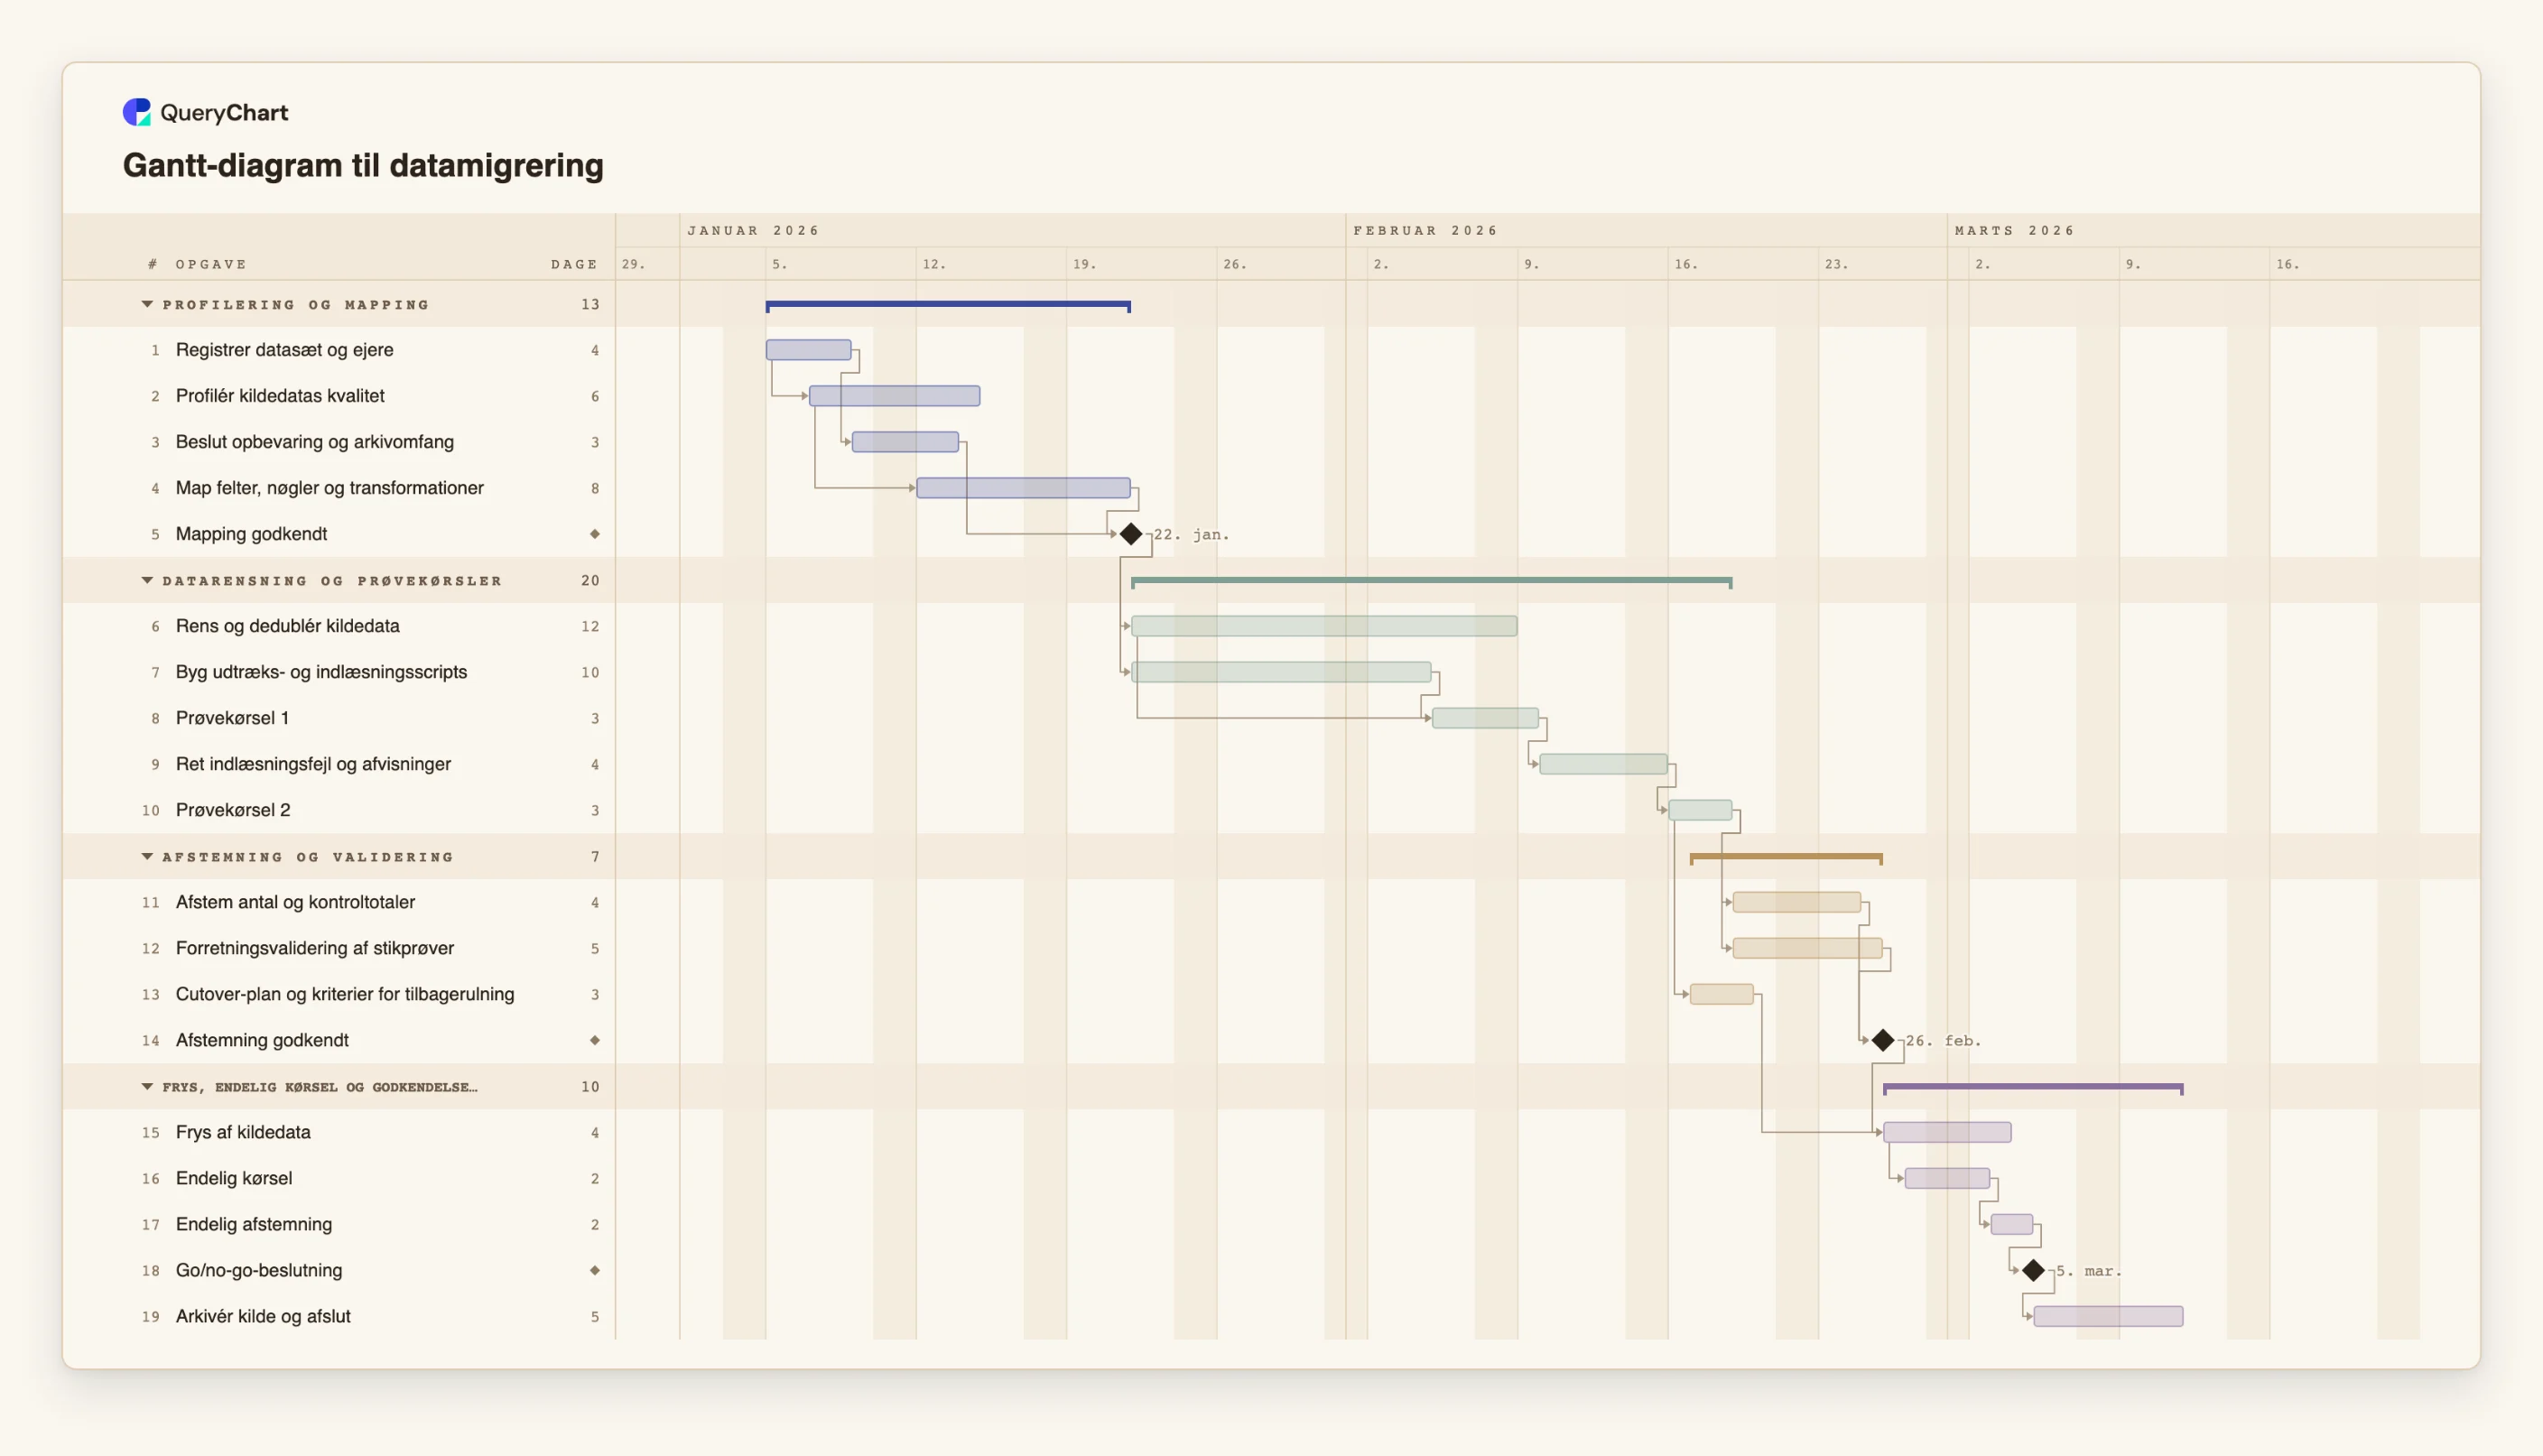Select the Beslut opbevaring og arkivomfang bar
The image size is (2543, 1456).
click(906, 442)
